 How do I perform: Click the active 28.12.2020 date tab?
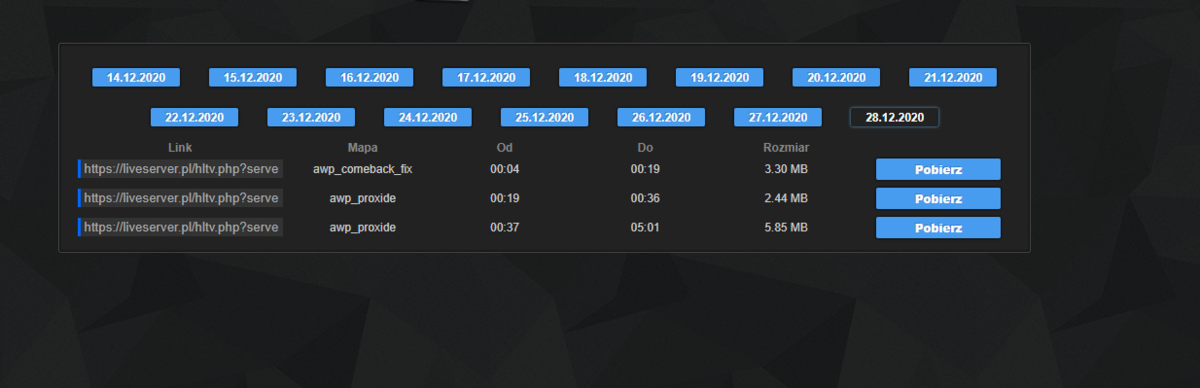point(895,117)
